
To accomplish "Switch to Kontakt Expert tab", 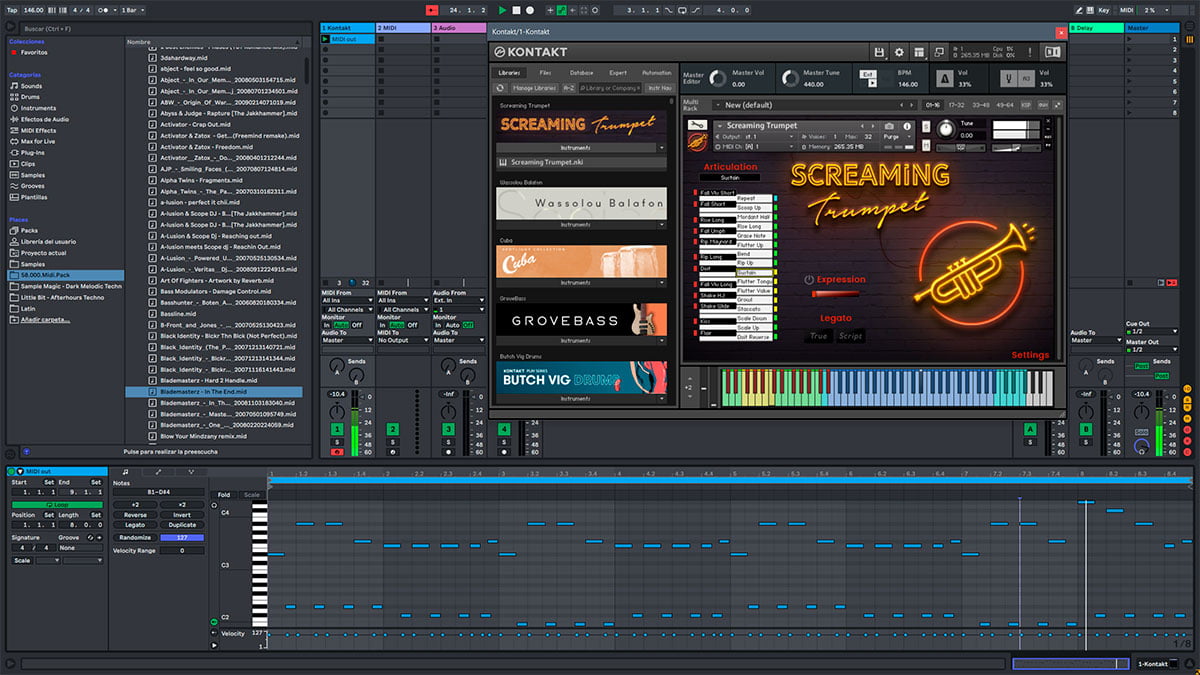I will 618,73.
